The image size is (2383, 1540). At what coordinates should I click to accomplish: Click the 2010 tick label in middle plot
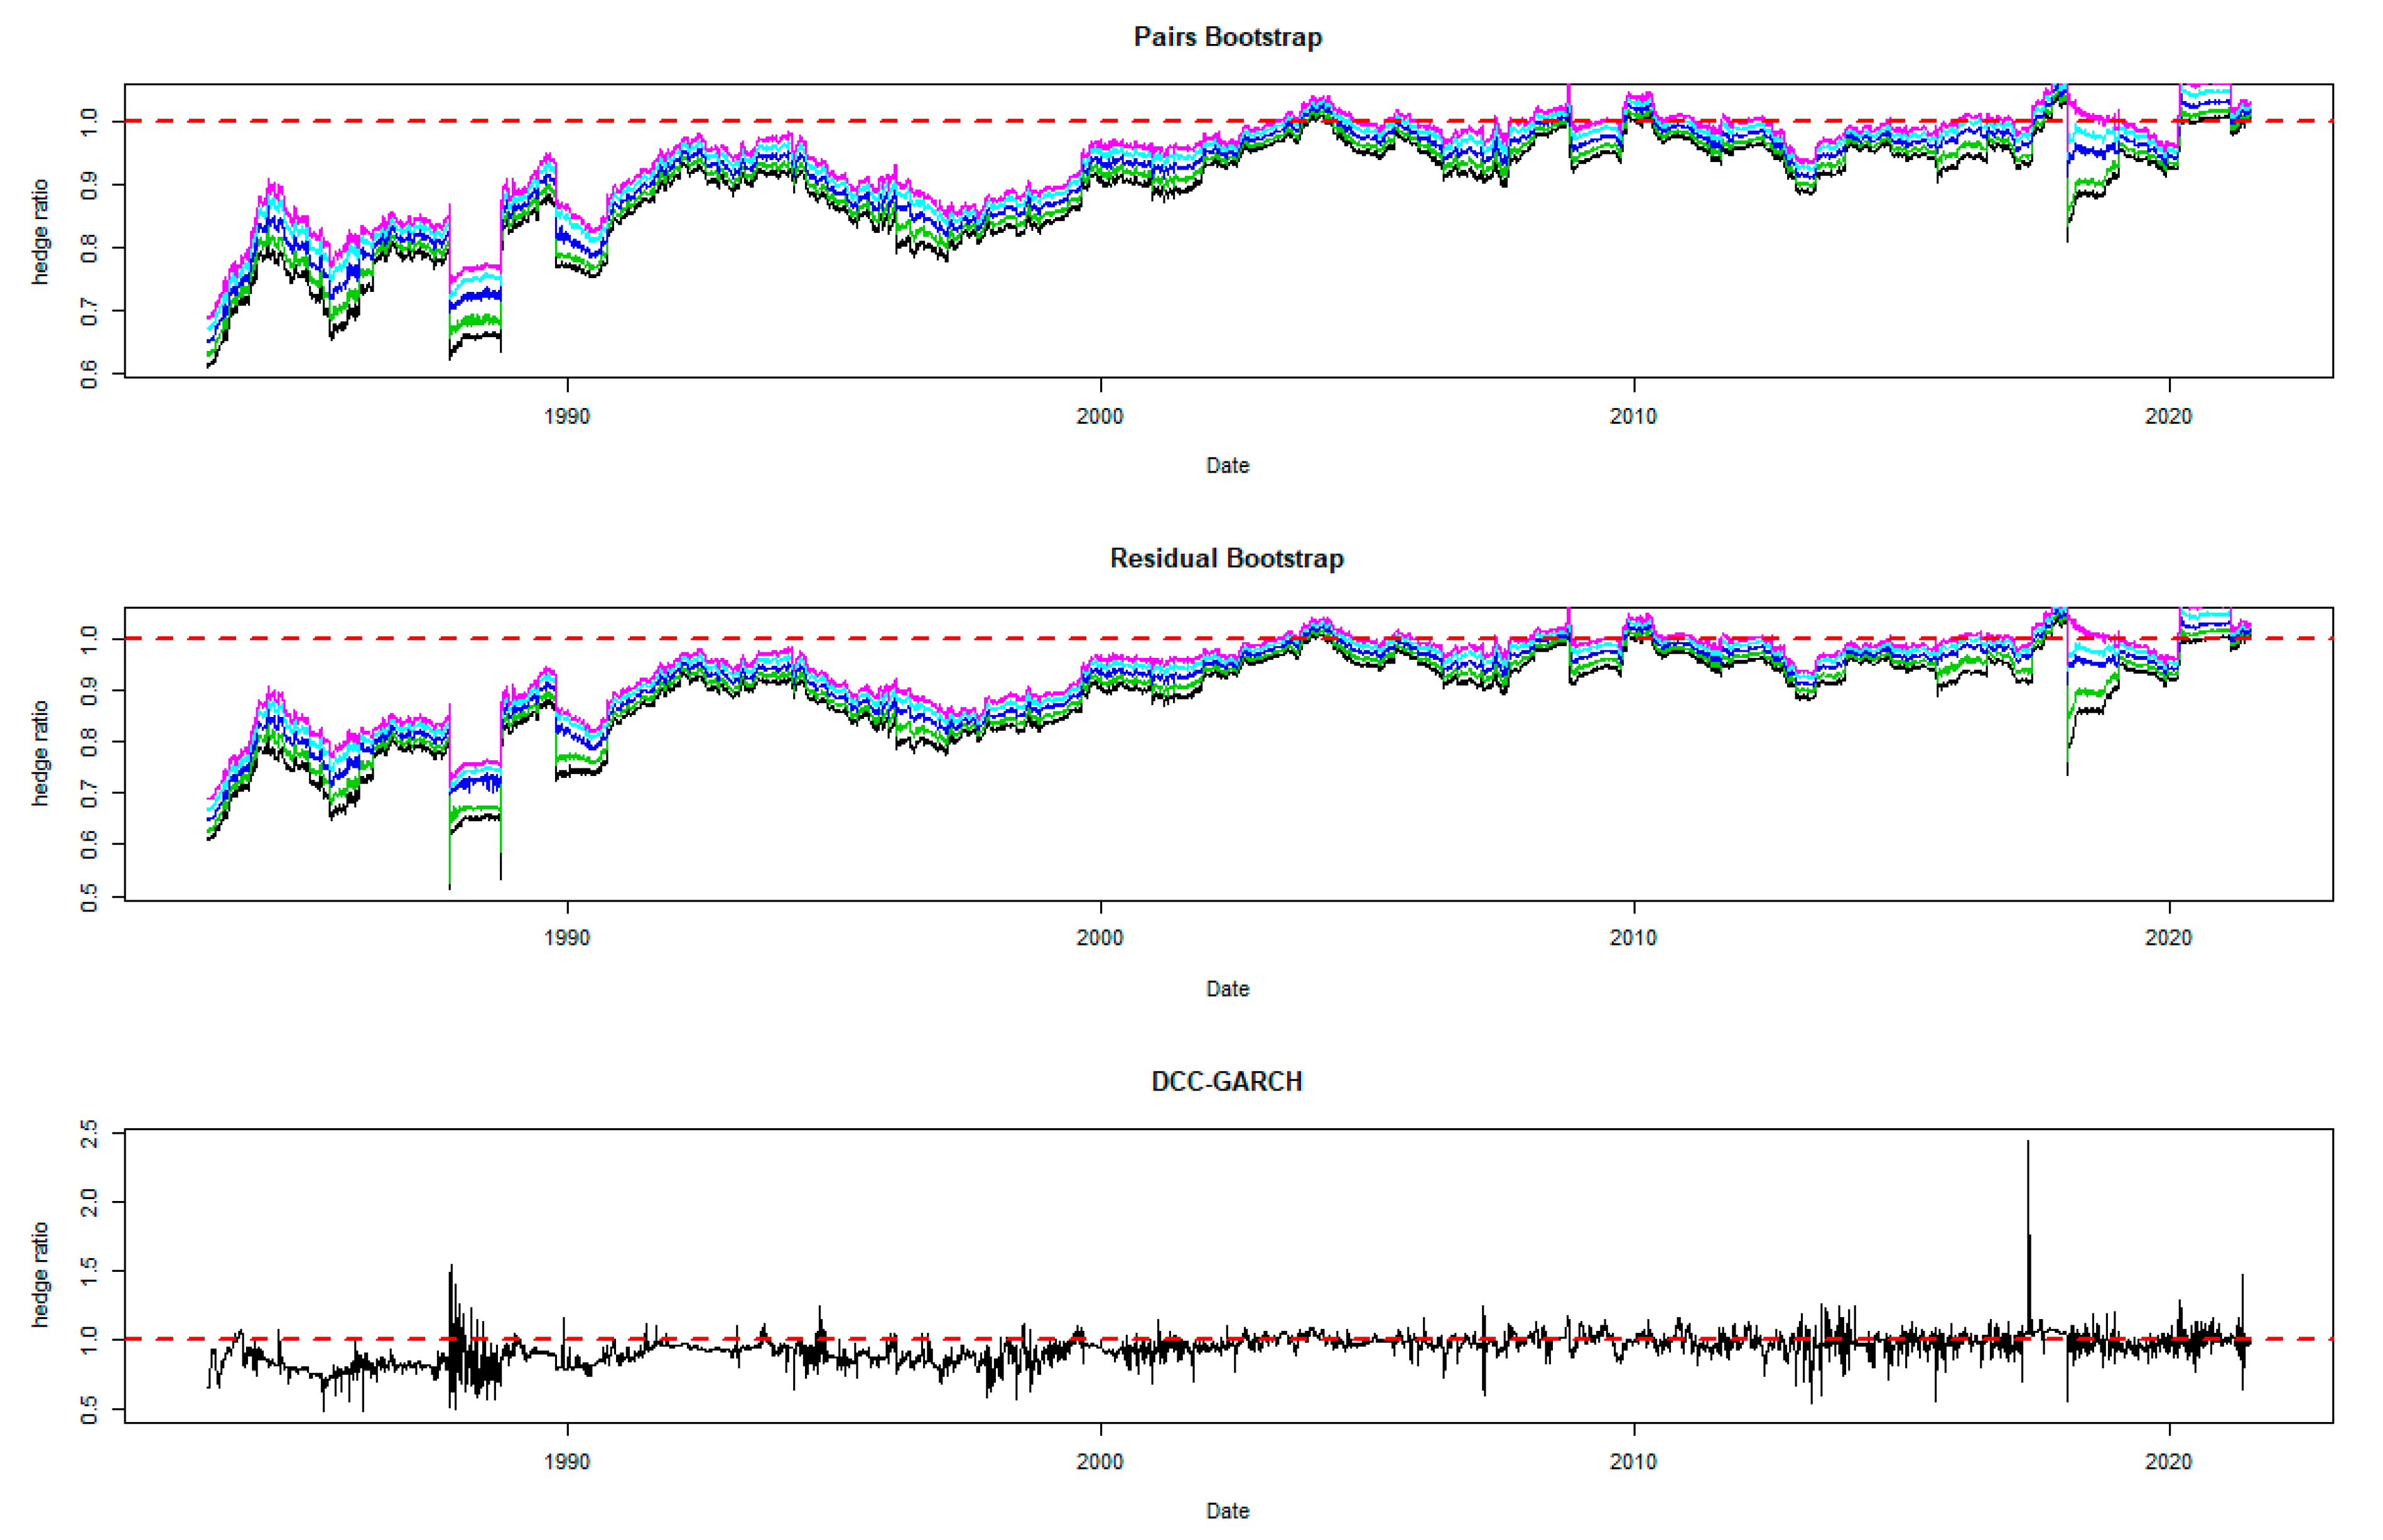click(x=1633, y=938)
